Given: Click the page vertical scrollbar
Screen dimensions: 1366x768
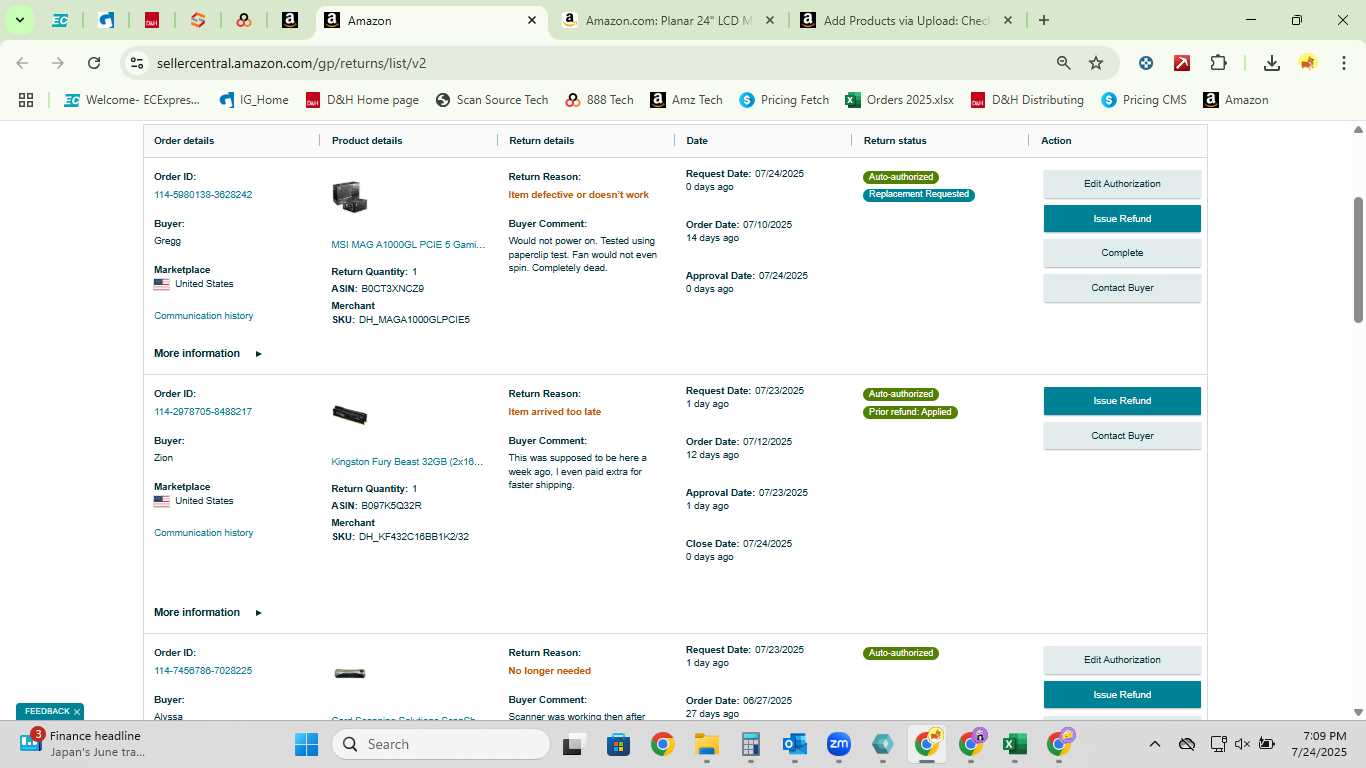Looking at the screenshot, I should [1358, 260].
